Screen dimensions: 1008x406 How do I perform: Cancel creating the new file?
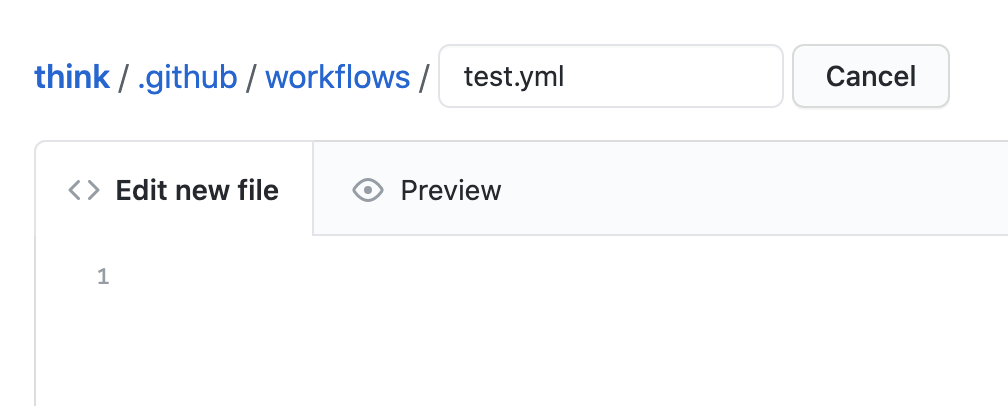pyautogui.click(x=870, y=76)
